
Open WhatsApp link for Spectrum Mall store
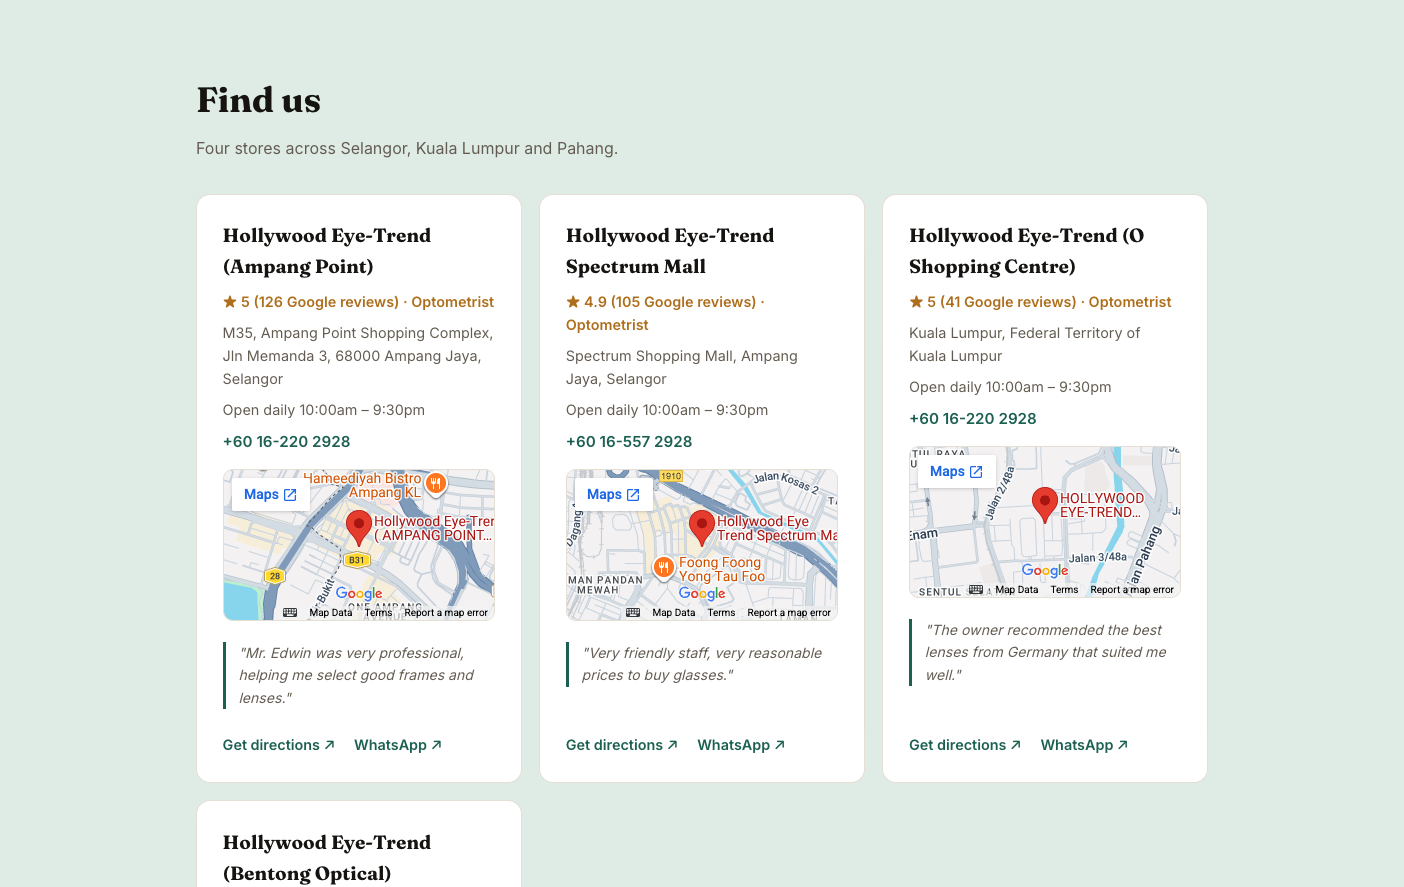pos(741,745)
